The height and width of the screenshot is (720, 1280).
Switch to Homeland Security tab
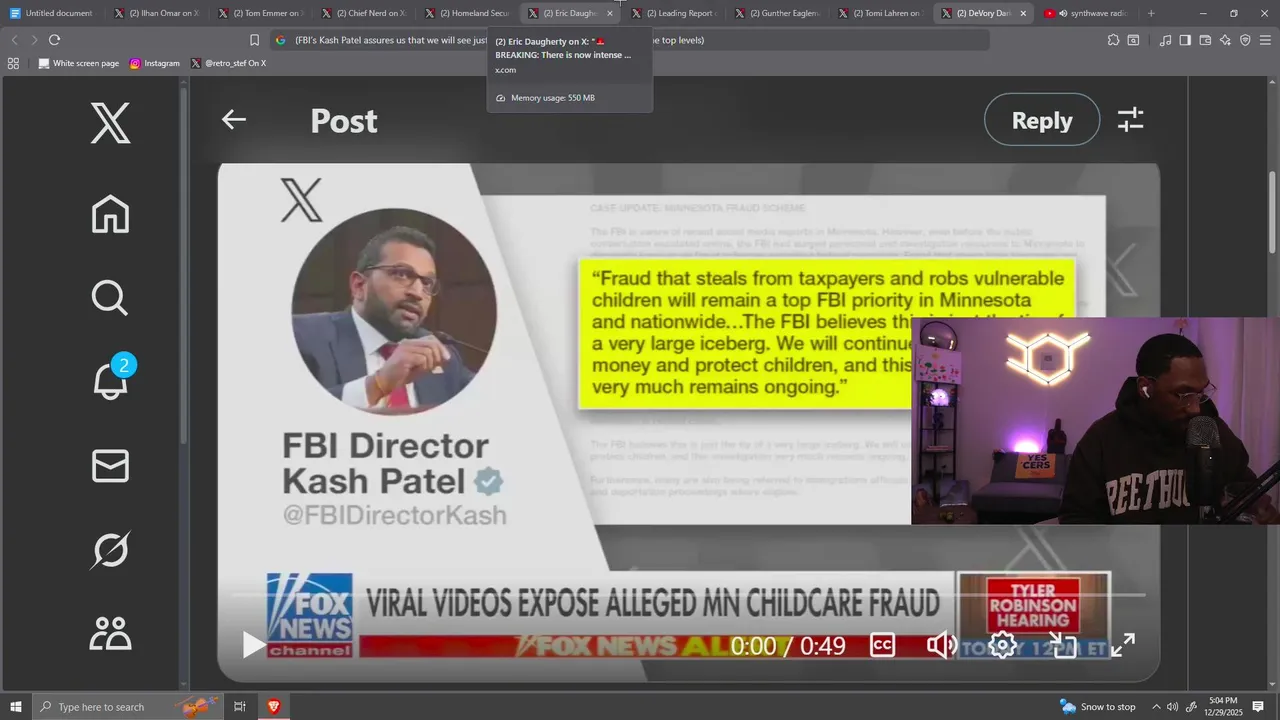(468, 13)
